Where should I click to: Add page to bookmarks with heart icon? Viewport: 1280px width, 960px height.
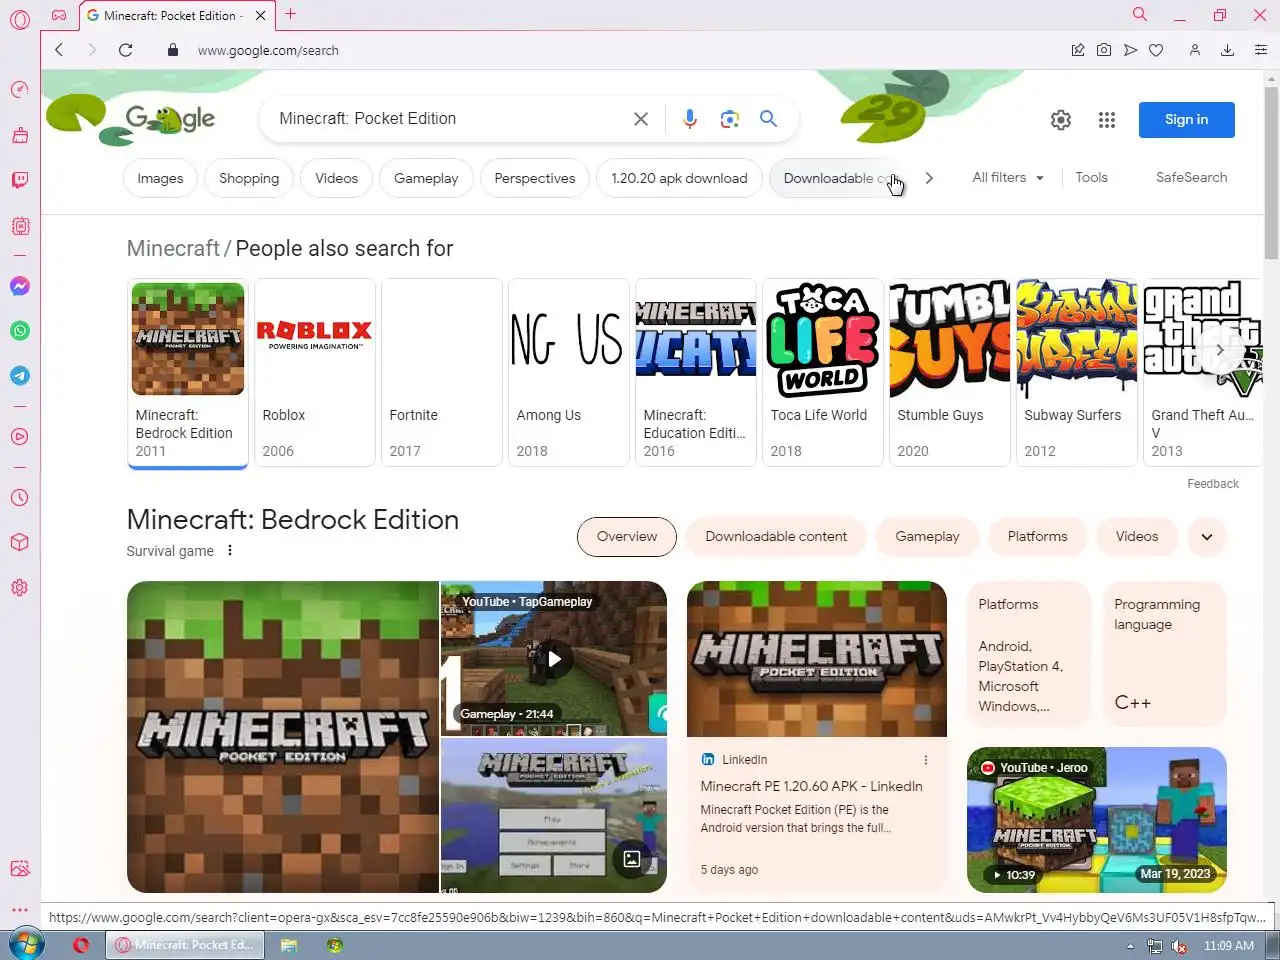[x=1156, y=50]
